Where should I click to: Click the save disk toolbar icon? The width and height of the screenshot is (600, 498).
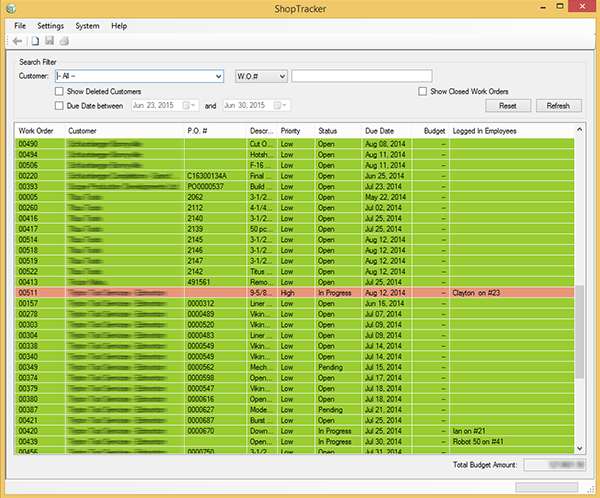click(x=49, y=41)
